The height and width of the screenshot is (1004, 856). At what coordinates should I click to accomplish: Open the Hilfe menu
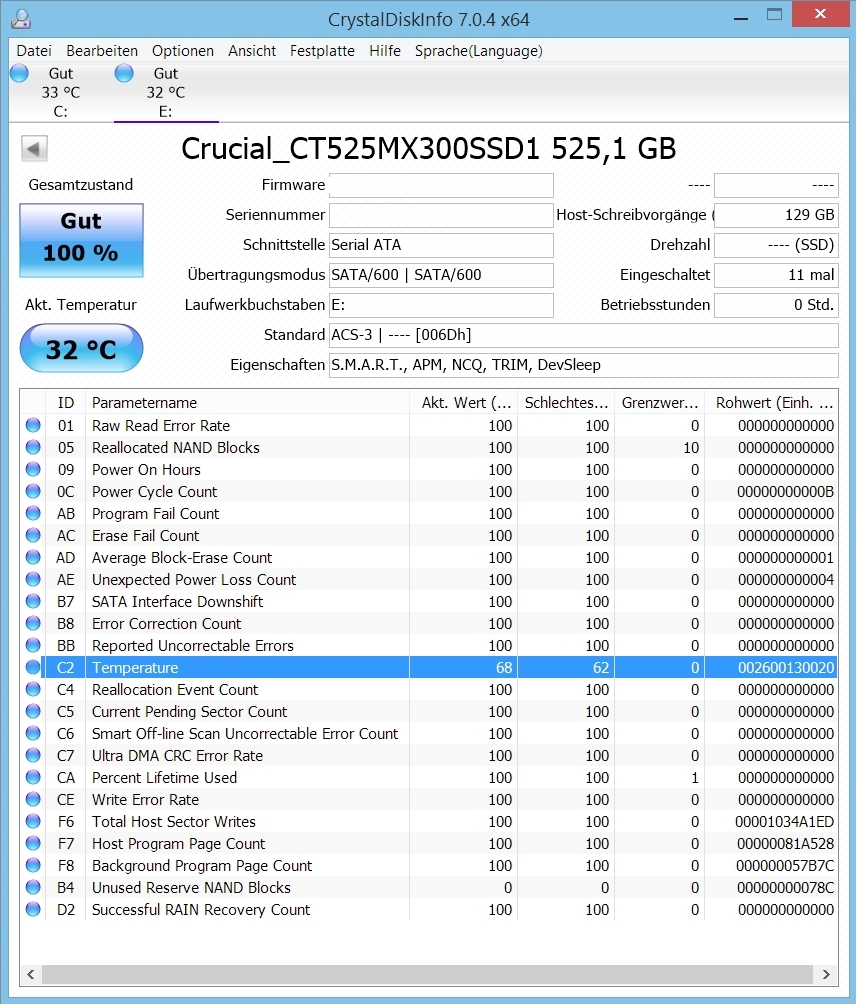[x=385, y=51]
